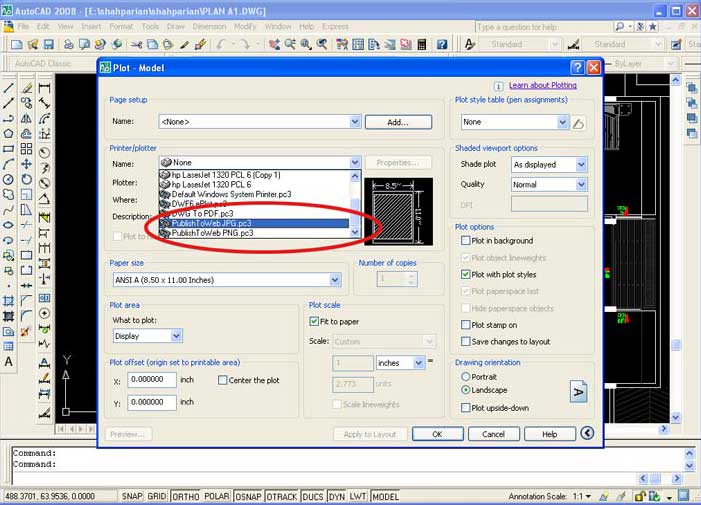
Task: Open the Draw menu
Action: click(x=176, y=26)
